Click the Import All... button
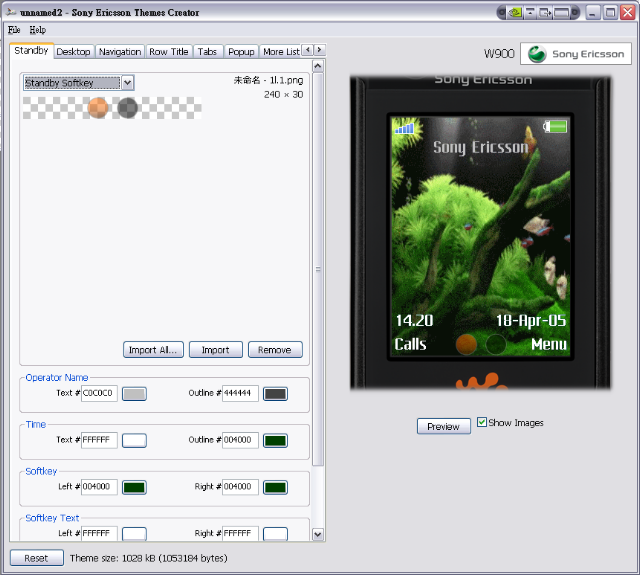This screenshot has width=640, height=575. 153,350
